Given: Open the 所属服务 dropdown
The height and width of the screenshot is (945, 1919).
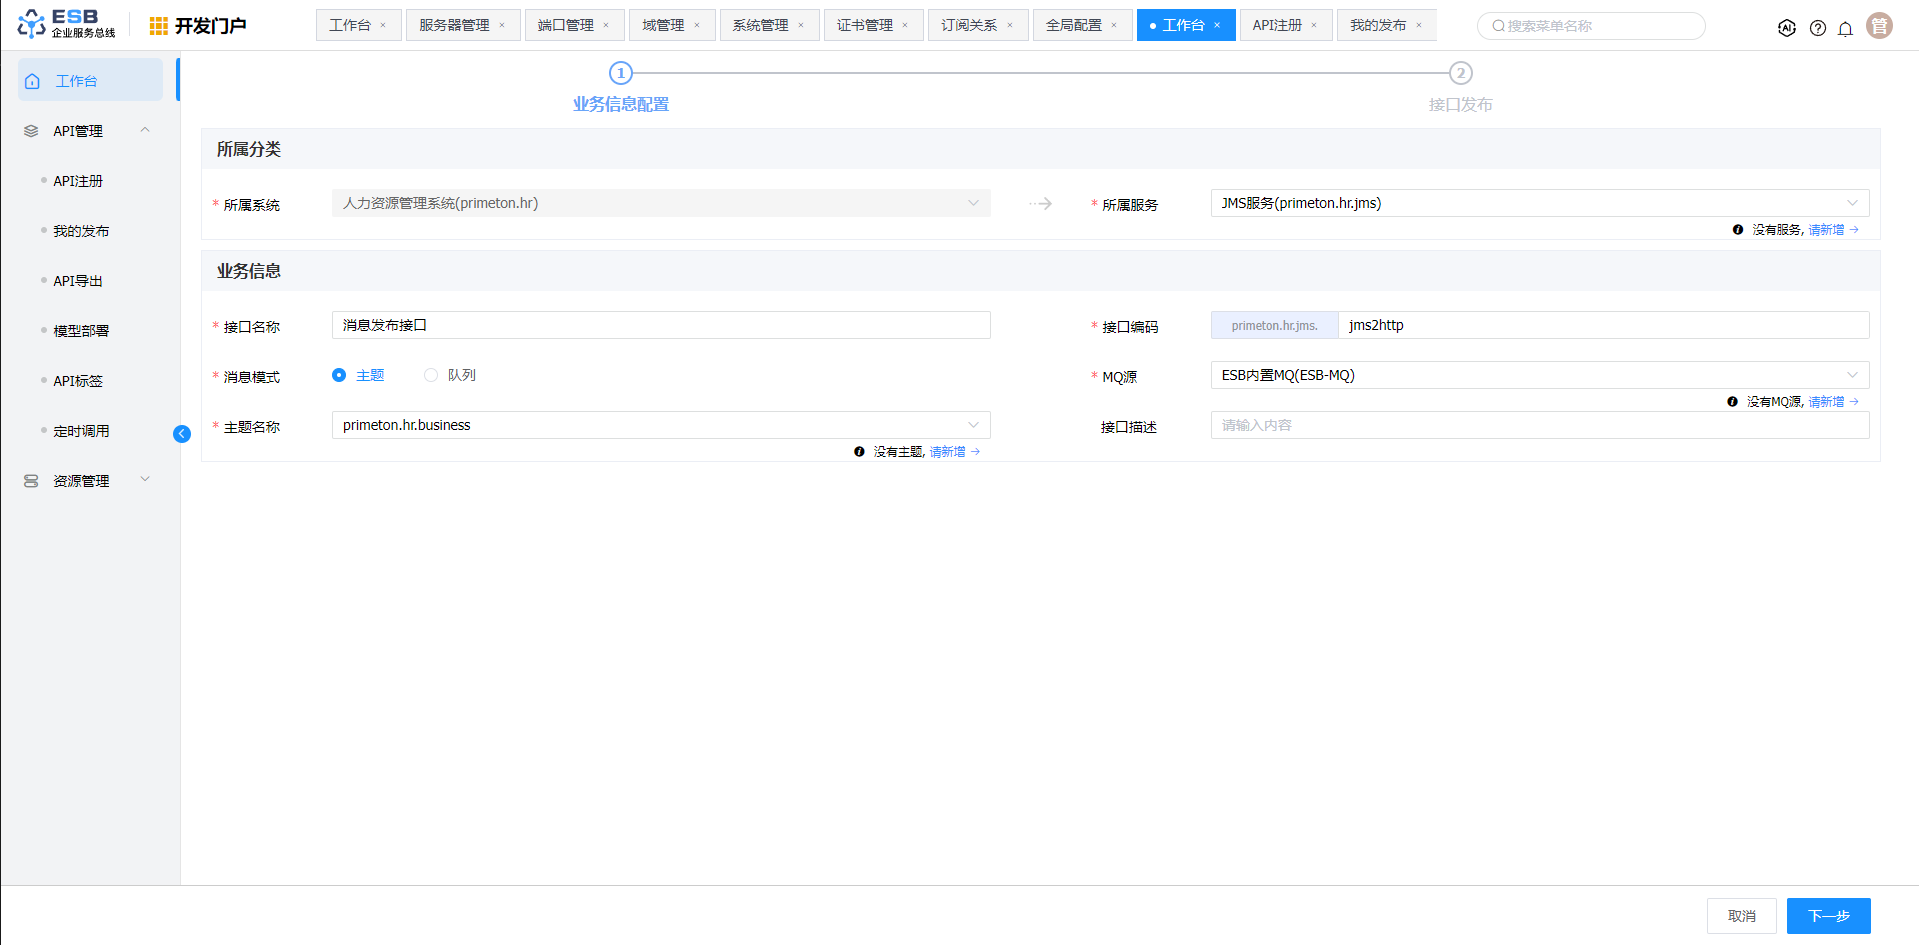Looking at the screenshot, I should point(1538,203).
